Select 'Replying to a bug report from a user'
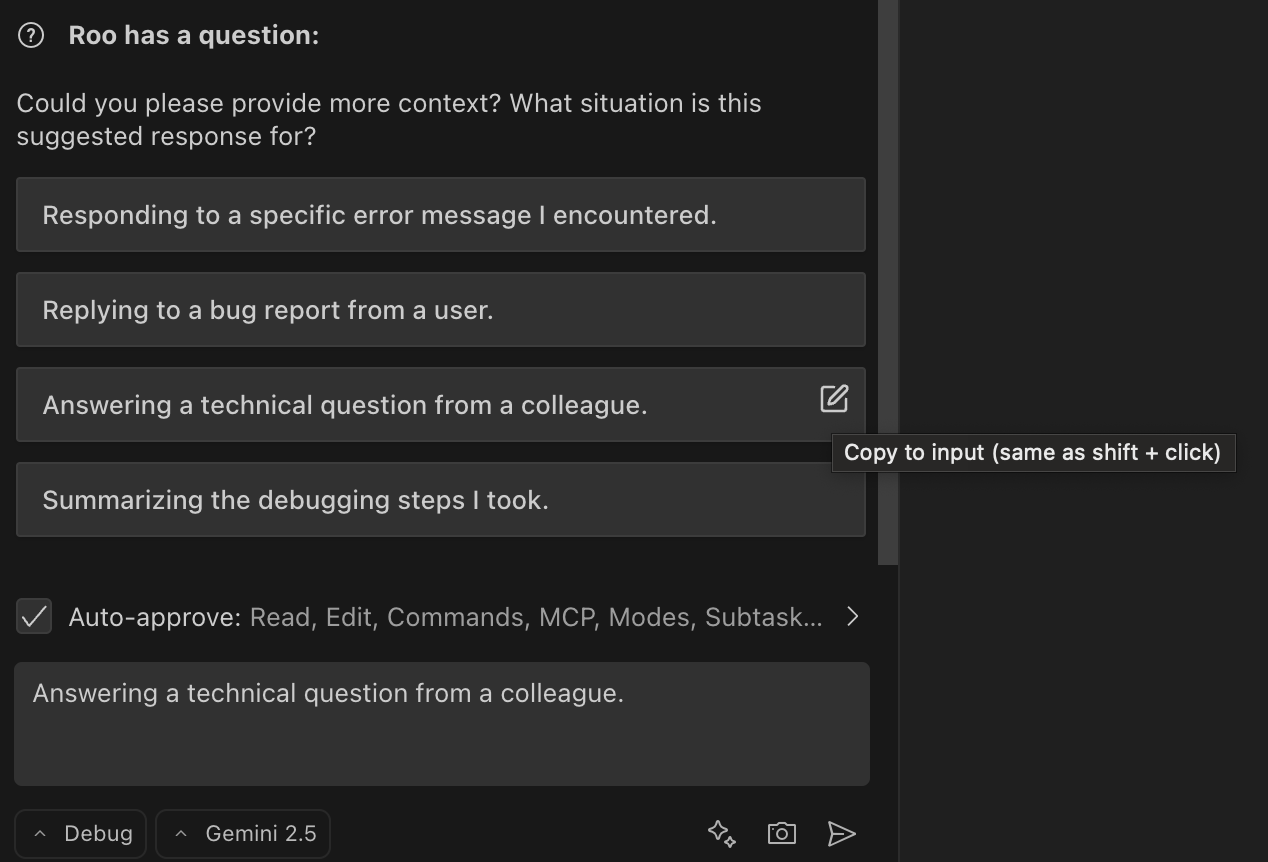 click(440, 309)
